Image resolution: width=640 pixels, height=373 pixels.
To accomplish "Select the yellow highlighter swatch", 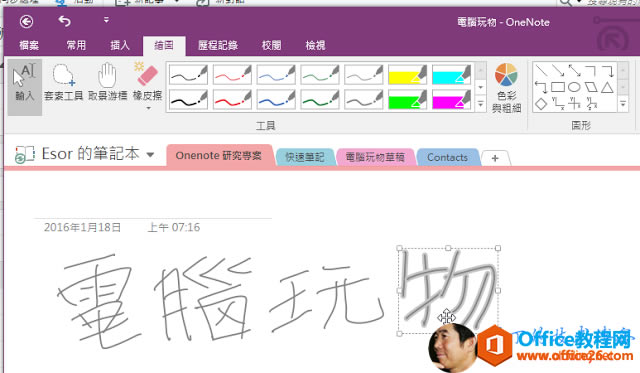I will tap(407, 75).
